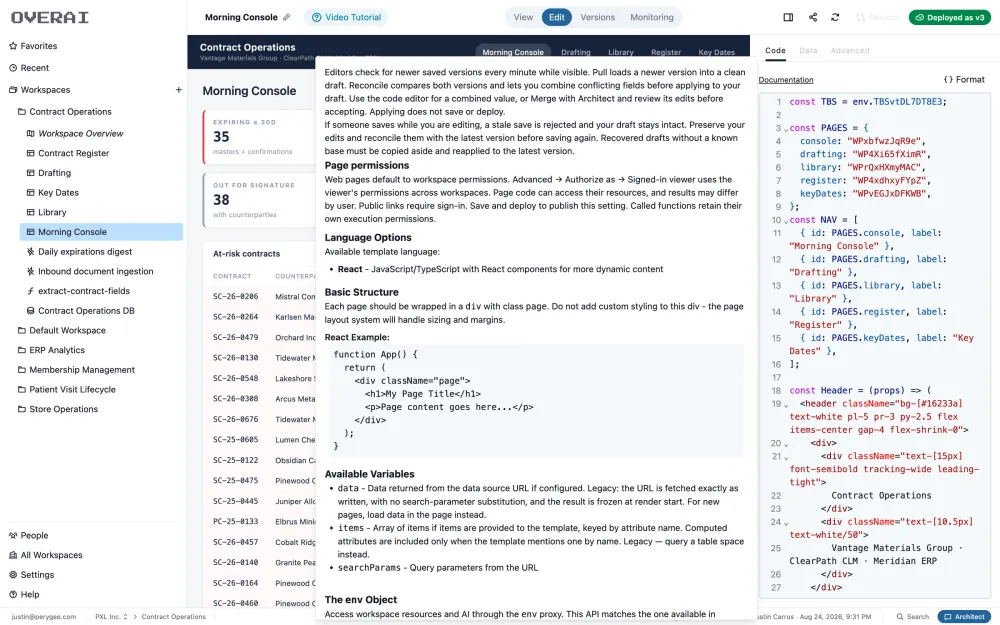Go to the Monitoring tab
The image size is (1000, 625).
(x=652, y=17)
